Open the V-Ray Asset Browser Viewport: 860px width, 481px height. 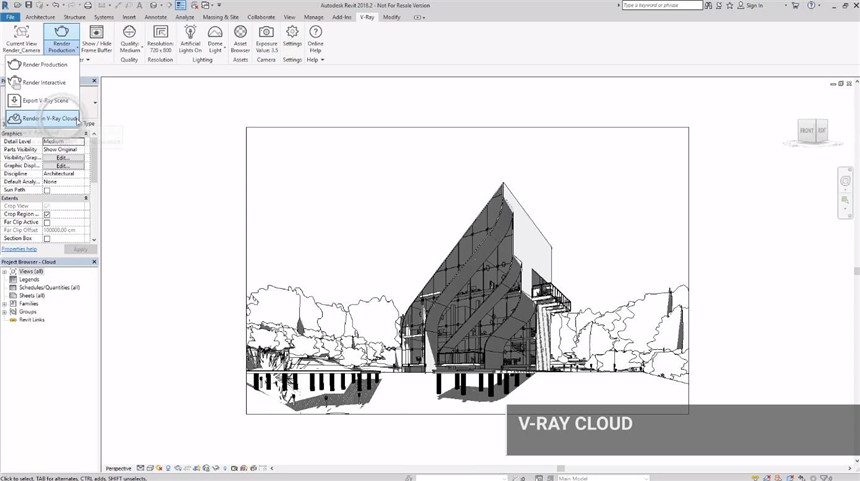click(240, 33)
